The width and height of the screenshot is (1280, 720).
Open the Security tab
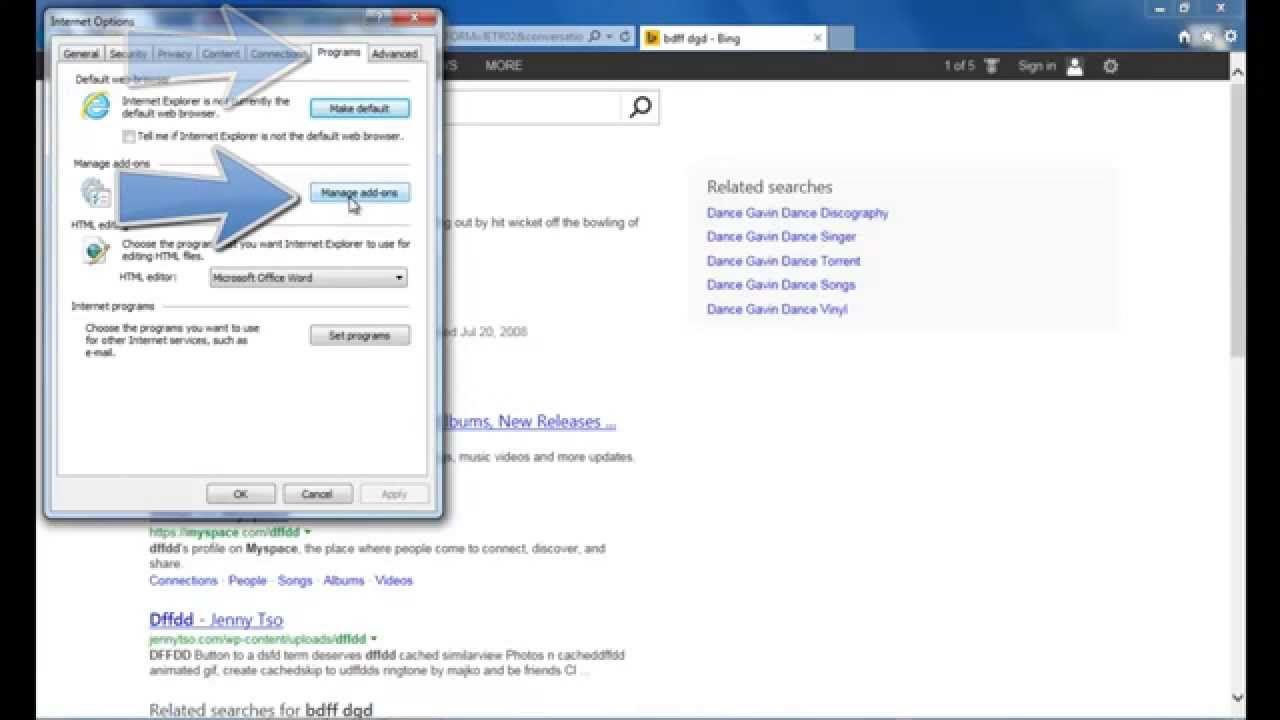(x=128, y=54)
